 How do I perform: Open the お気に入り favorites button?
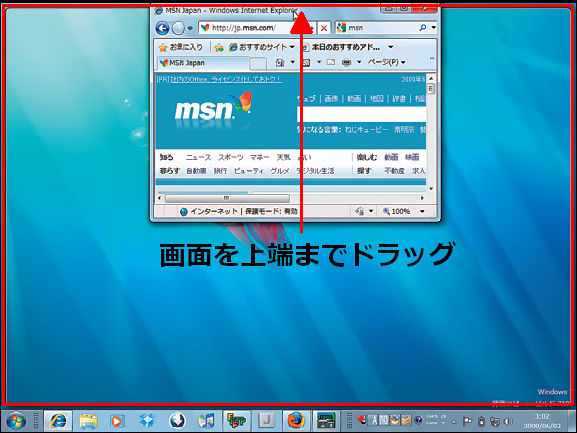coord(181,47)
